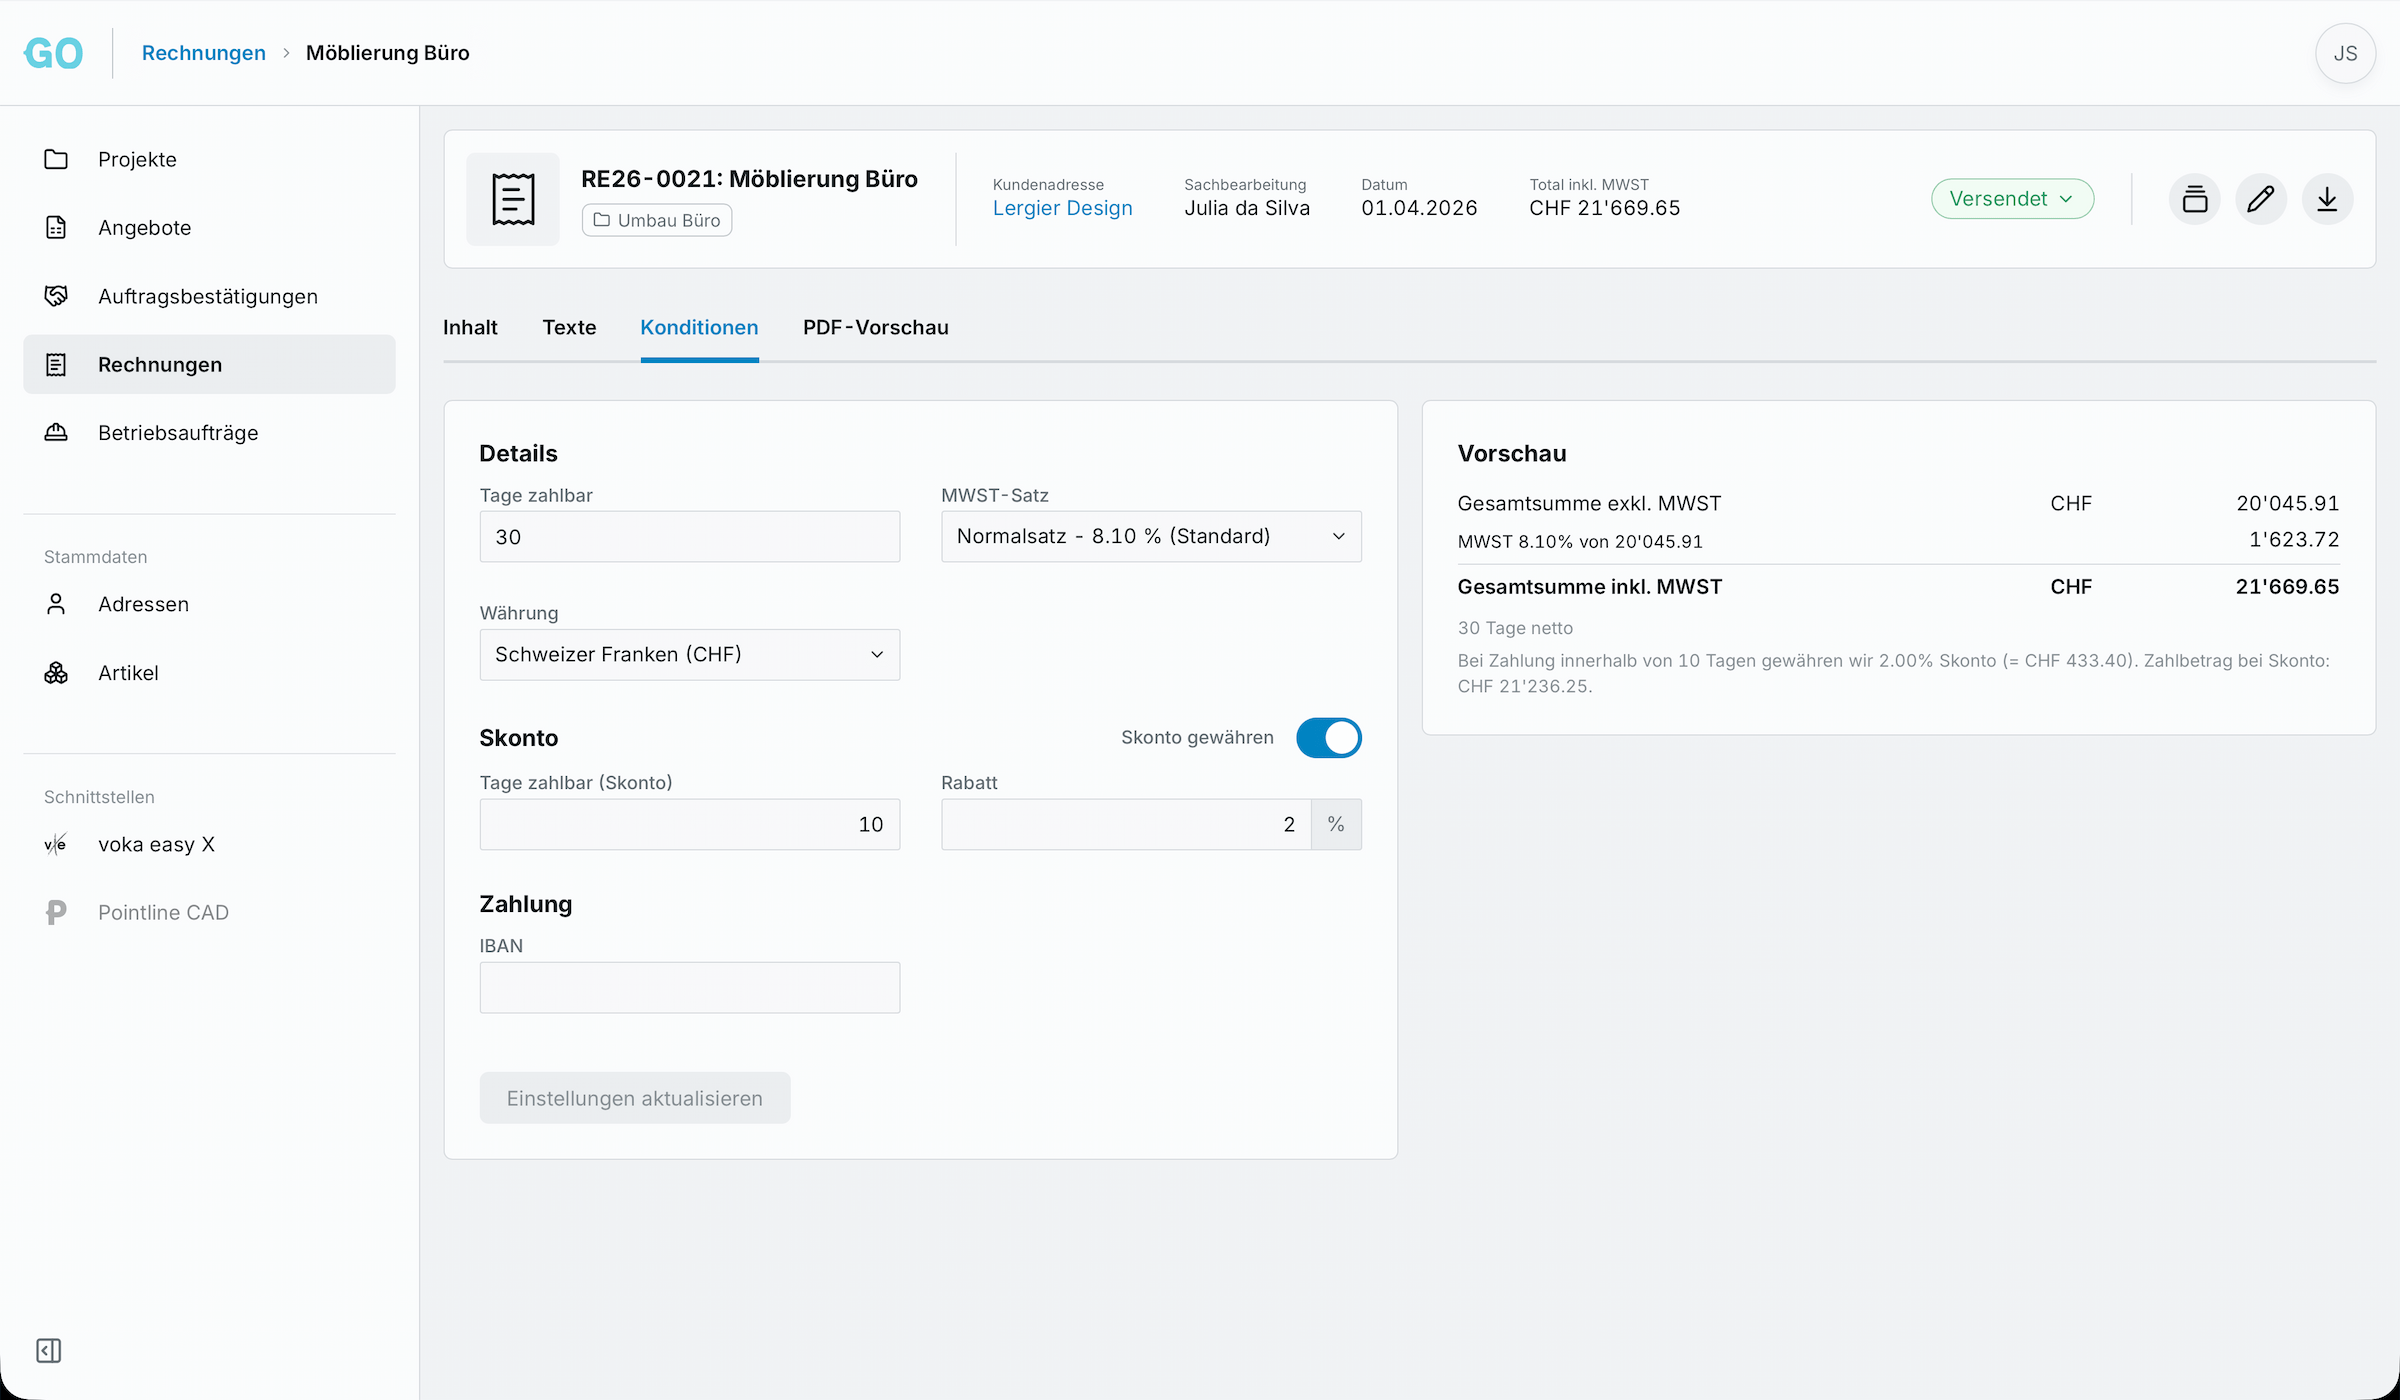
Task: Switch to the Texte tab
Action: (x=569, y=327)
